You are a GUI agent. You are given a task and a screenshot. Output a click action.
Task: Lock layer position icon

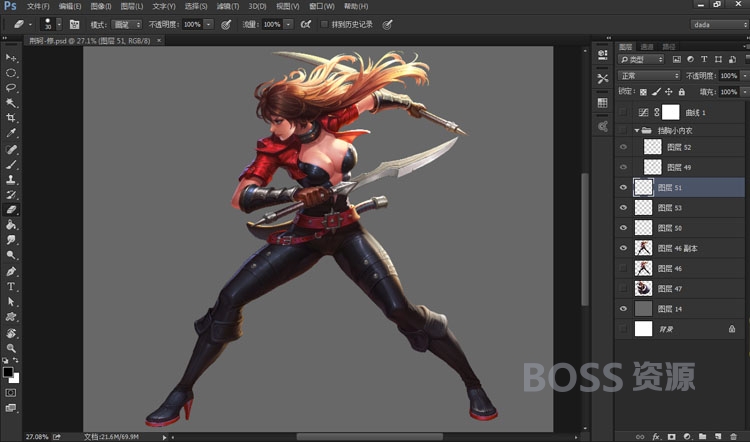coord(669,92)
